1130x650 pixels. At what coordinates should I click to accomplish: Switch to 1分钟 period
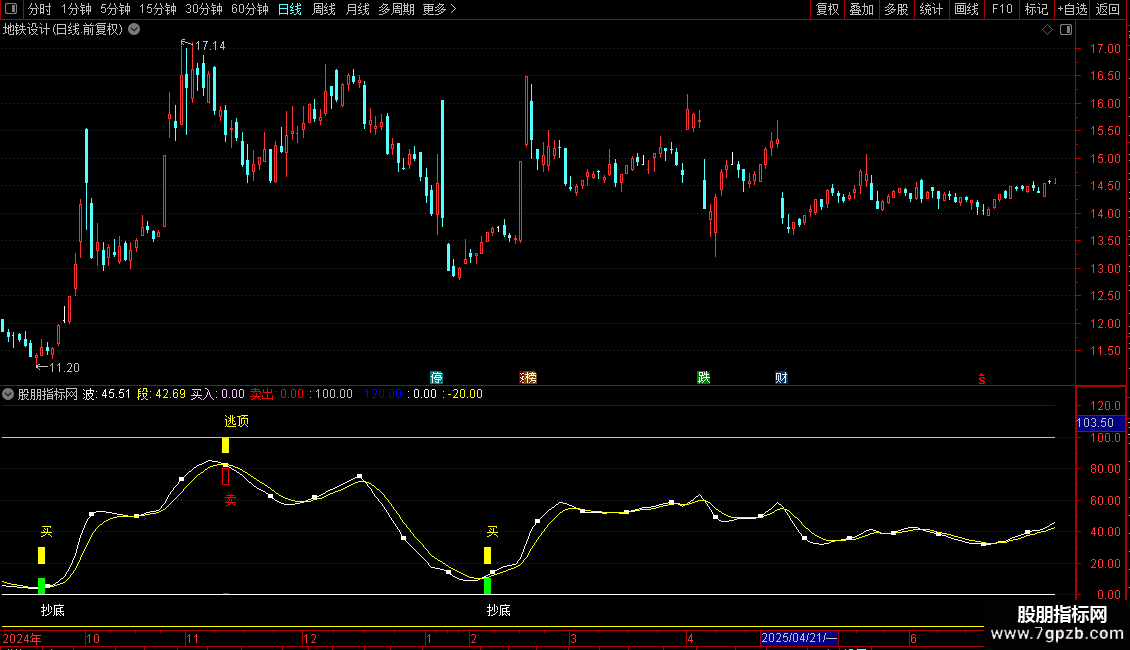click(76, 9)
